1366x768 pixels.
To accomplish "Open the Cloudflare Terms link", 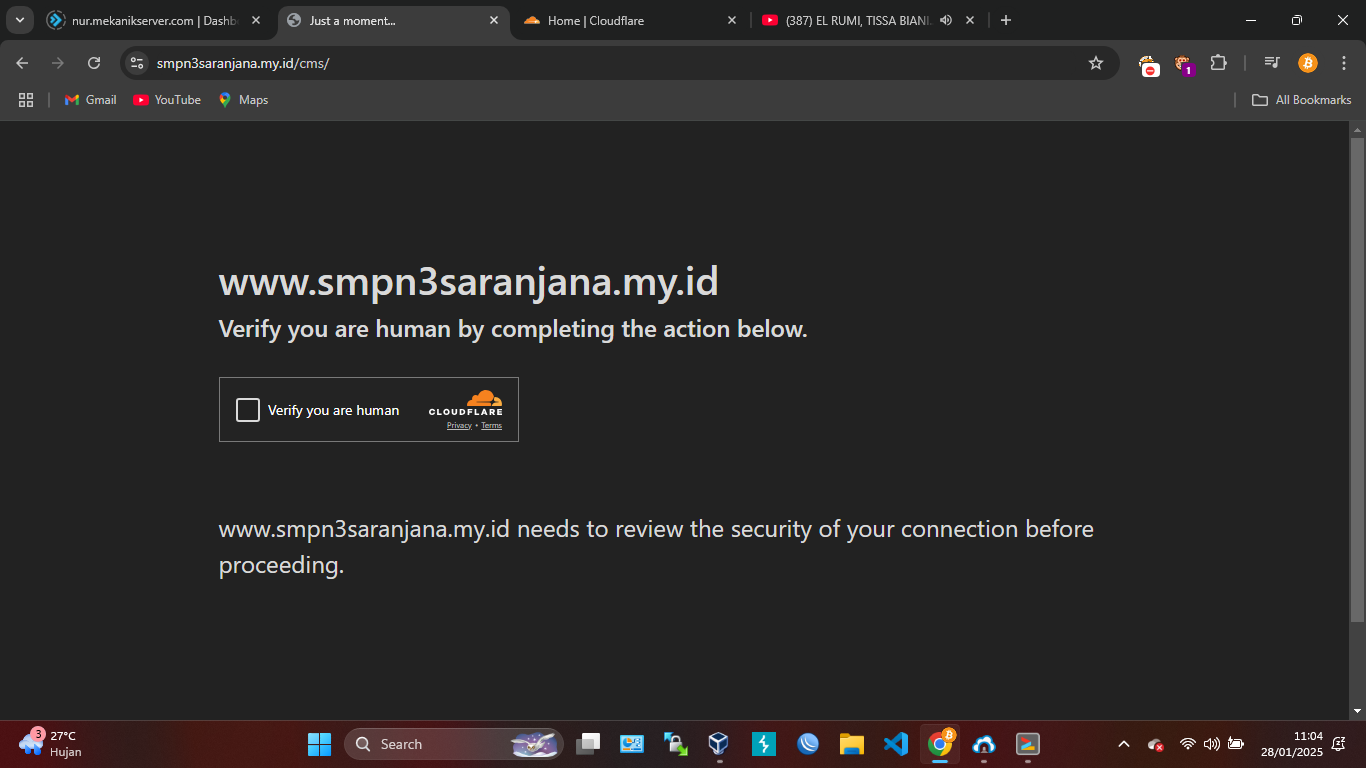I will (491, 426).
